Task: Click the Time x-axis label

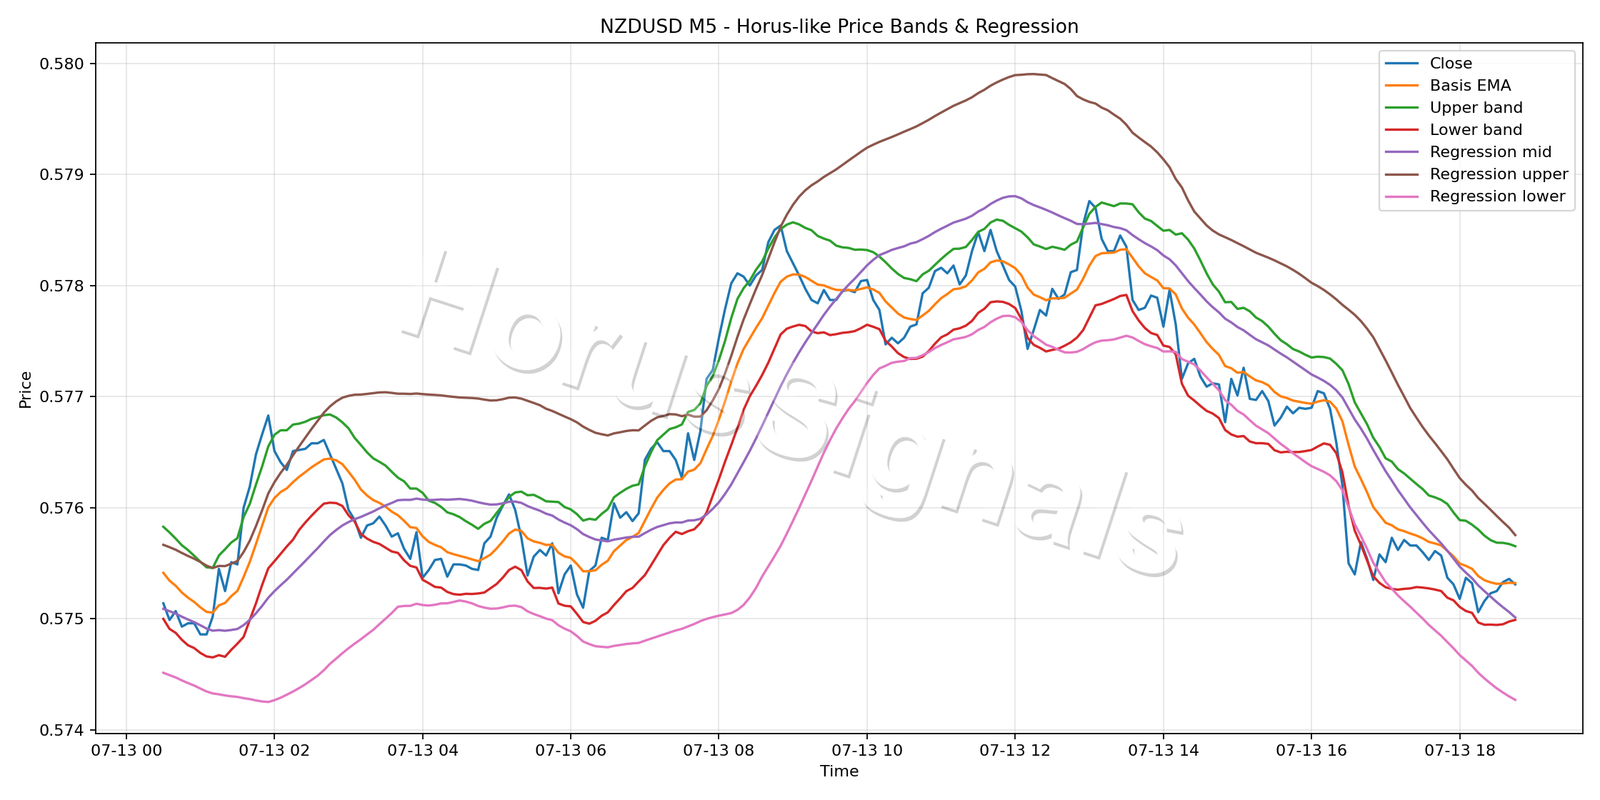Action: tap(839, 771)
